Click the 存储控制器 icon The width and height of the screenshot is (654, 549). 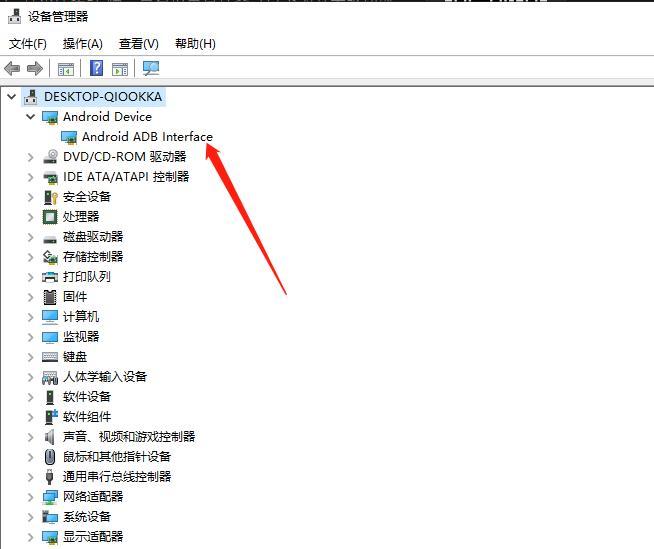tap(50, 257)
